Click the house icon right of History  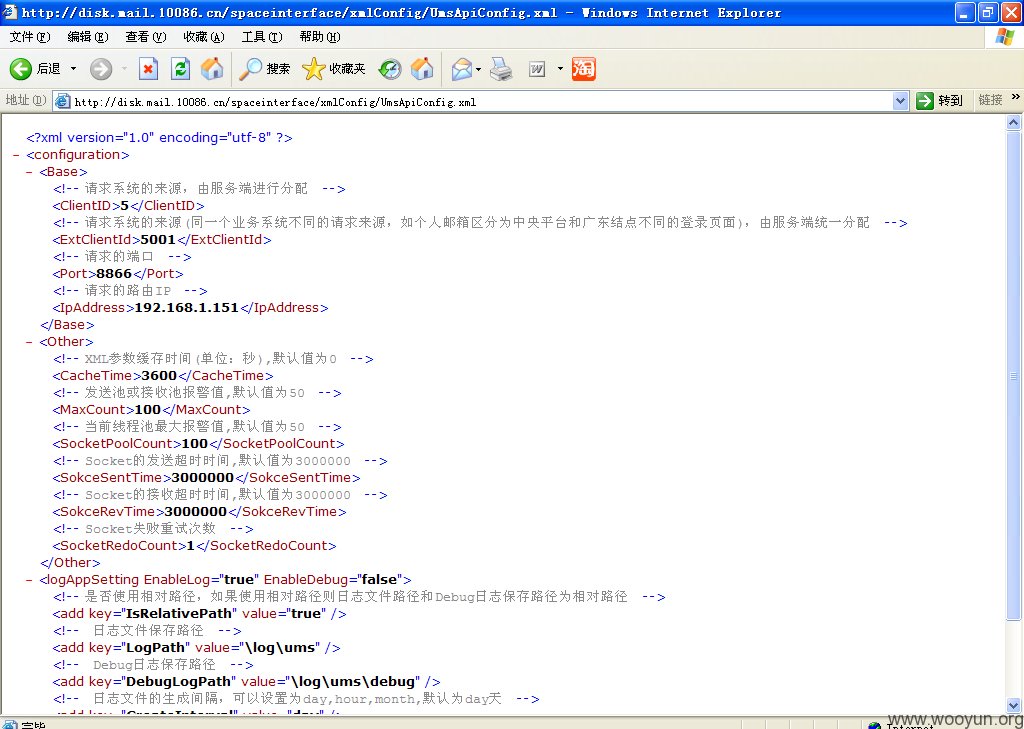pos(423,69)
